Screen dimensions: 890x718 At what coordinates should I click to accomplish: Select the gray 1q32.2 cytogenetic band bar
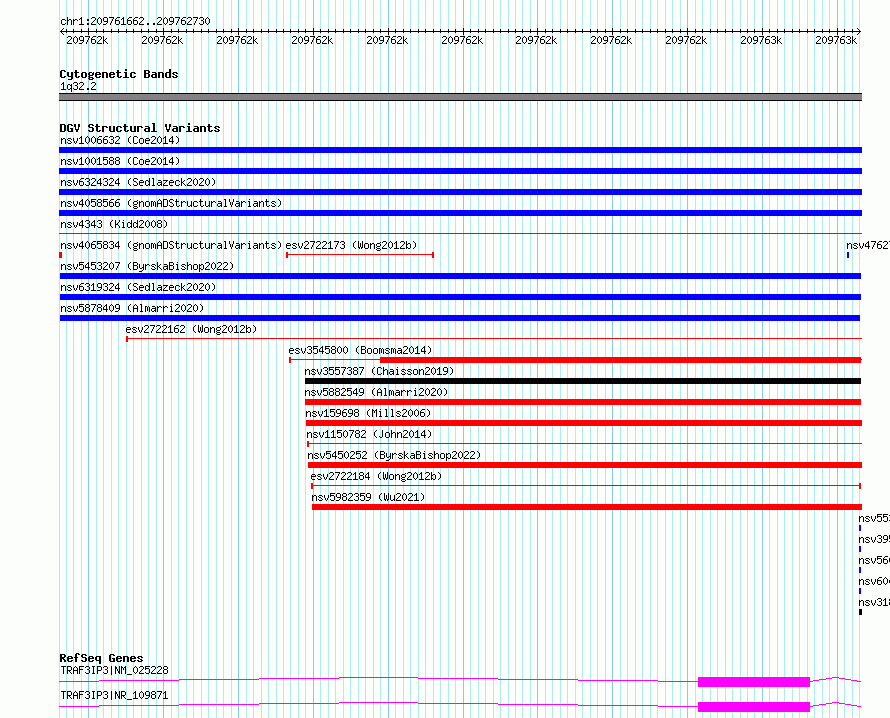coord(460,97)
